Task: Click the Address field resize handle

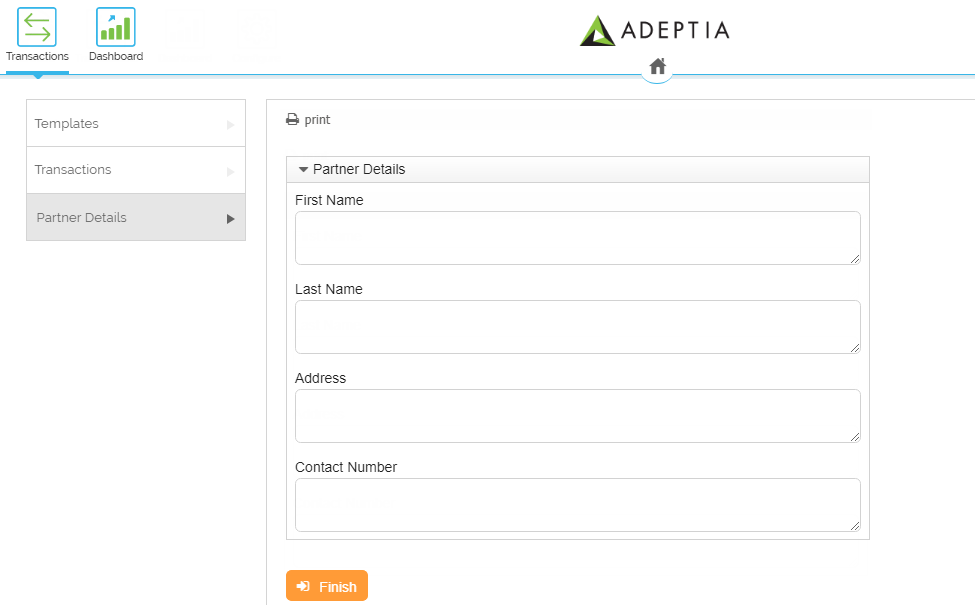Action: pyautogui.click(x=855, y=437)
